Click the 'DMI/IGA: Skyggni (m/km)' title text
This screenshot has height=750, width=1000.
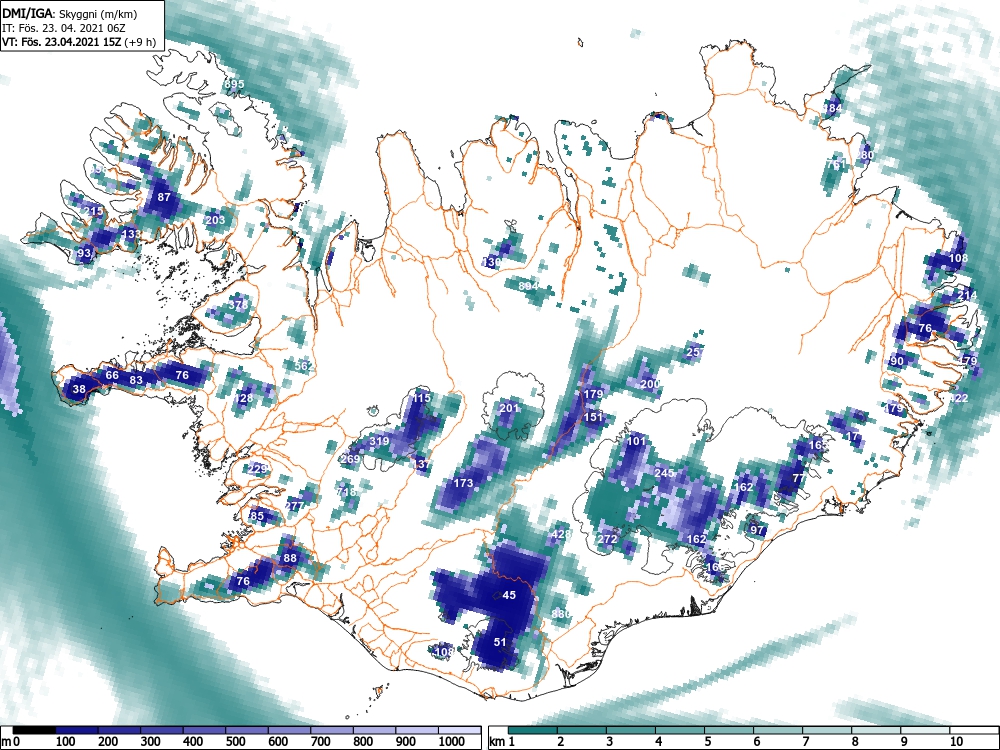click(70, 14)
